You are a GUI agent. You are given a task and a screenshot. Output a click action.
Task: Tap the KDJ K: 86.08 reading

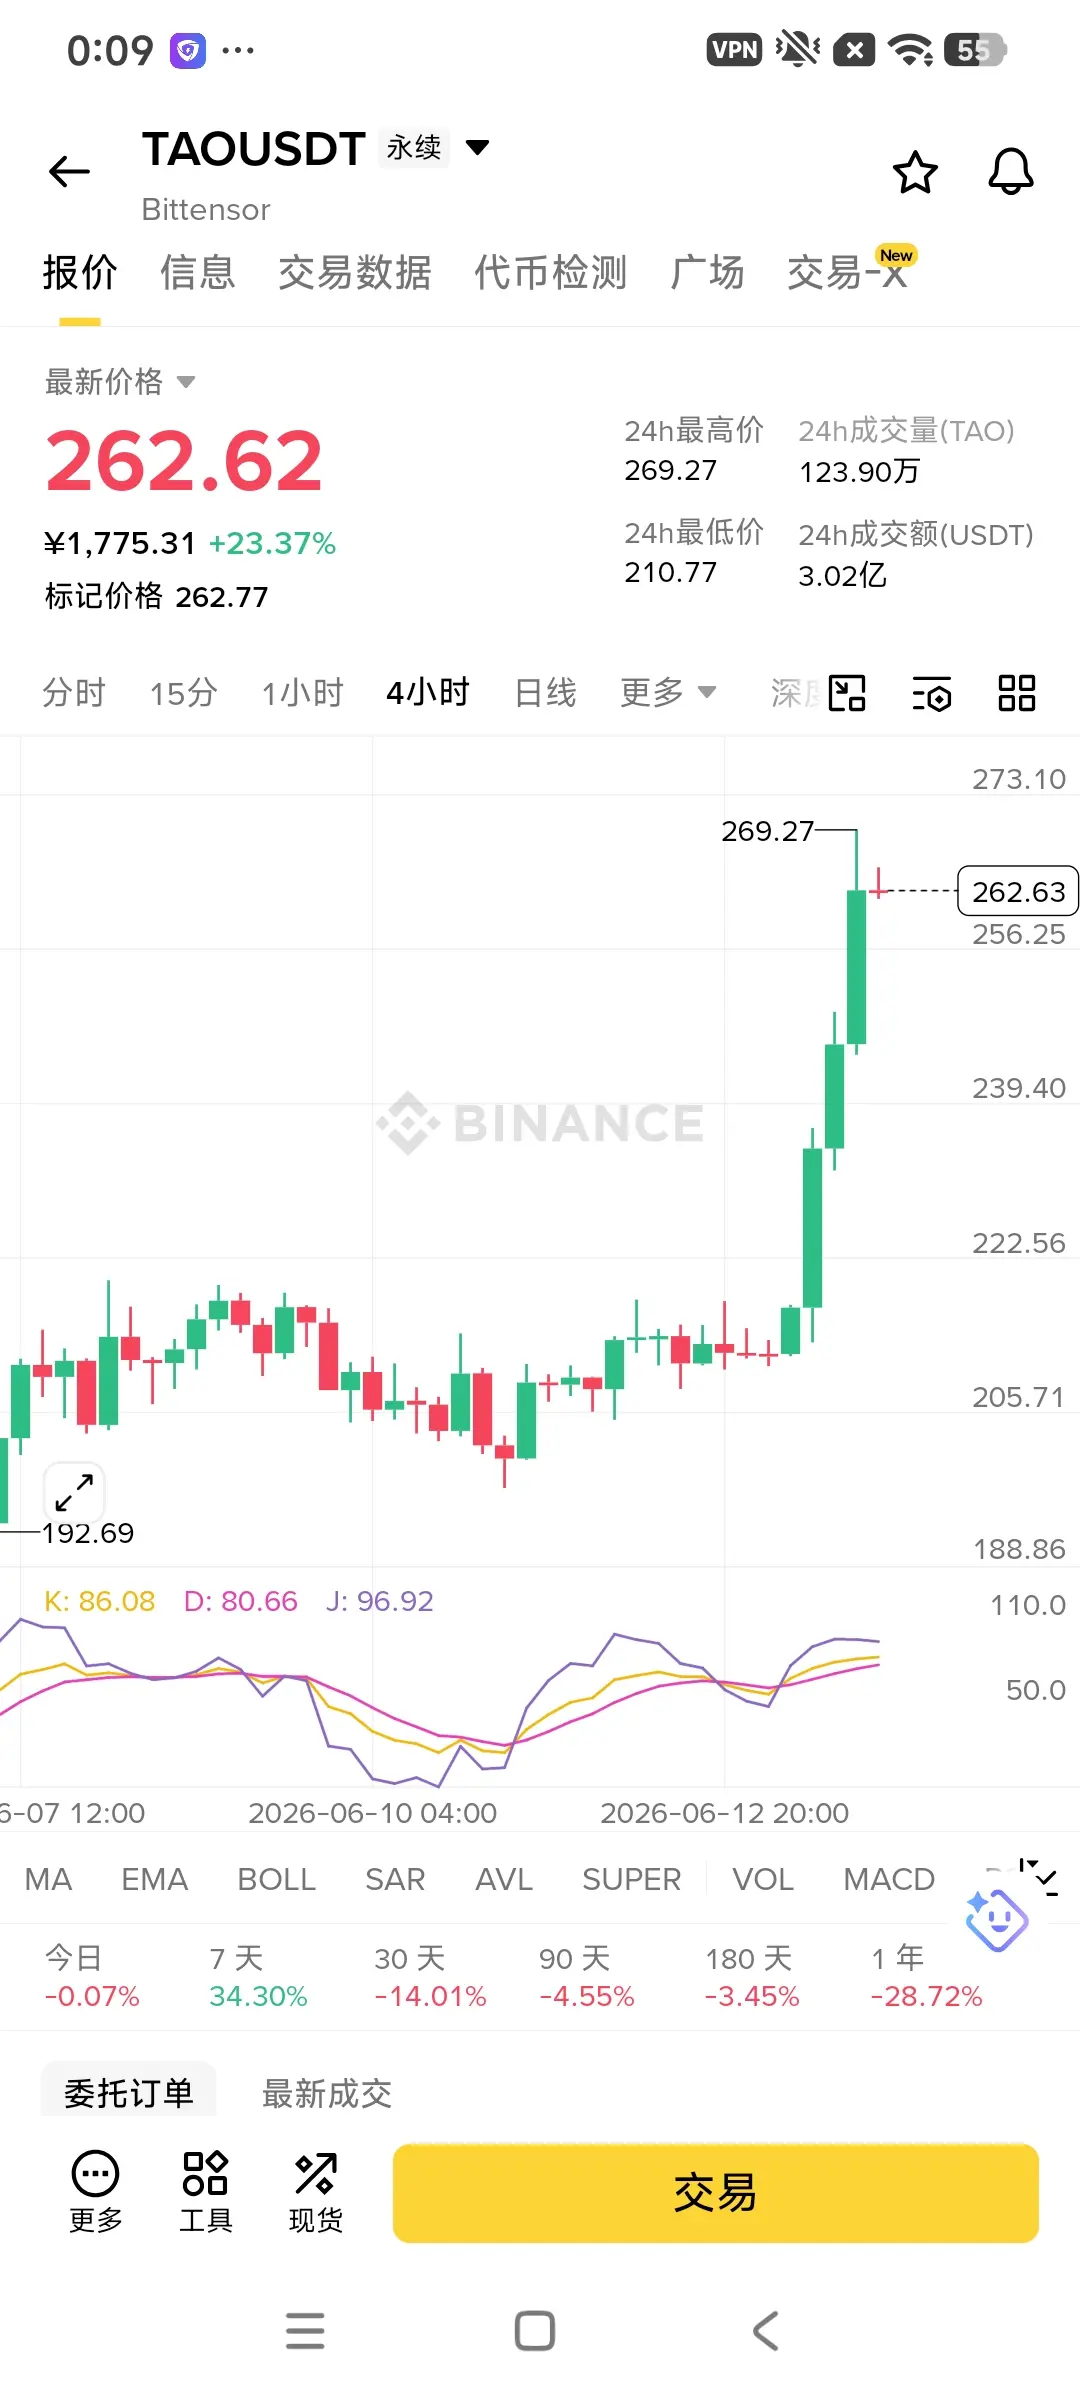pos(100,1601)
